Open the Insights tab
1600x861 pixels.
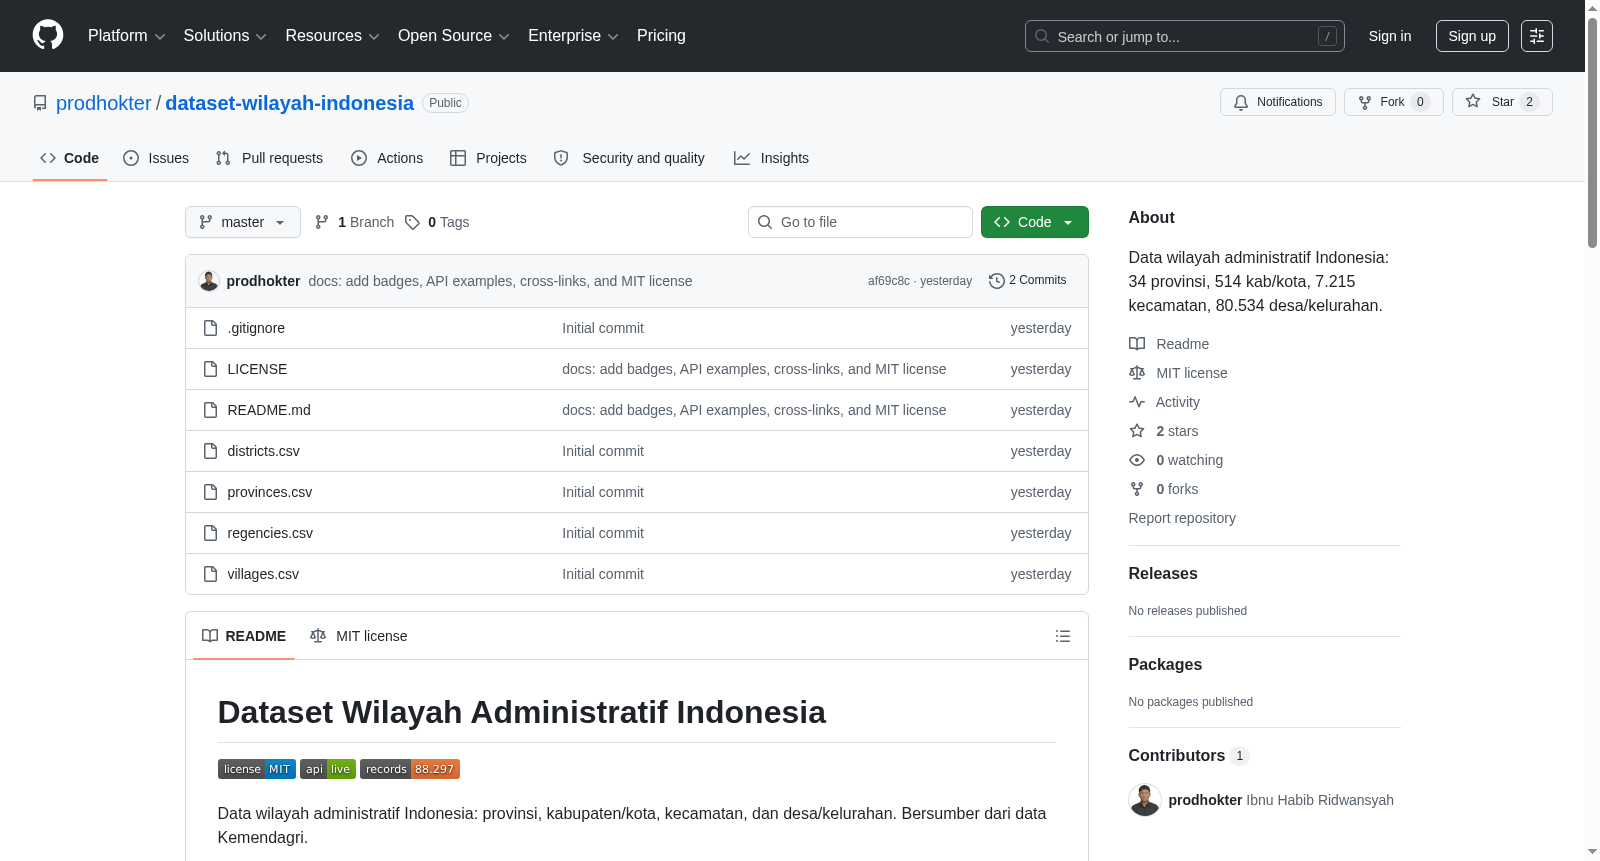coord(771,158)
